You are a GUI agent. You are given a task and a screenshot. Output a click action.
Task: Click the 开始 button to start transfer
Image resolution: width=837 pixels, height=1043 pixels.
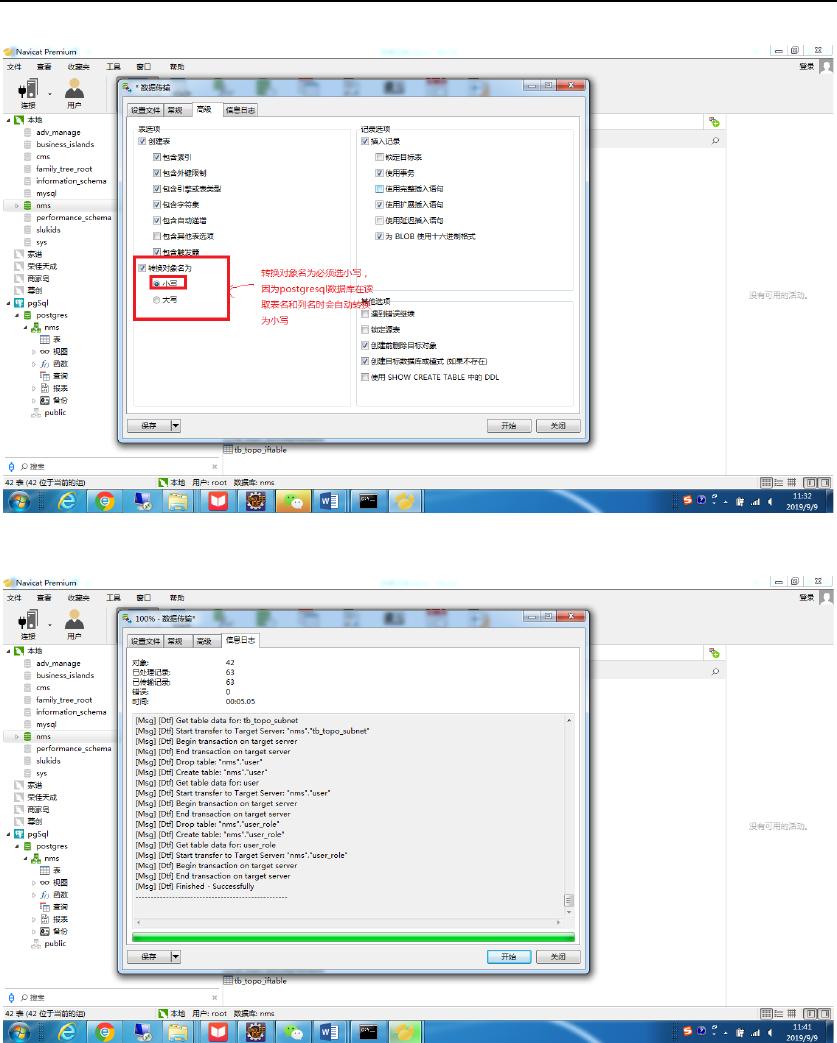(510, 425)
